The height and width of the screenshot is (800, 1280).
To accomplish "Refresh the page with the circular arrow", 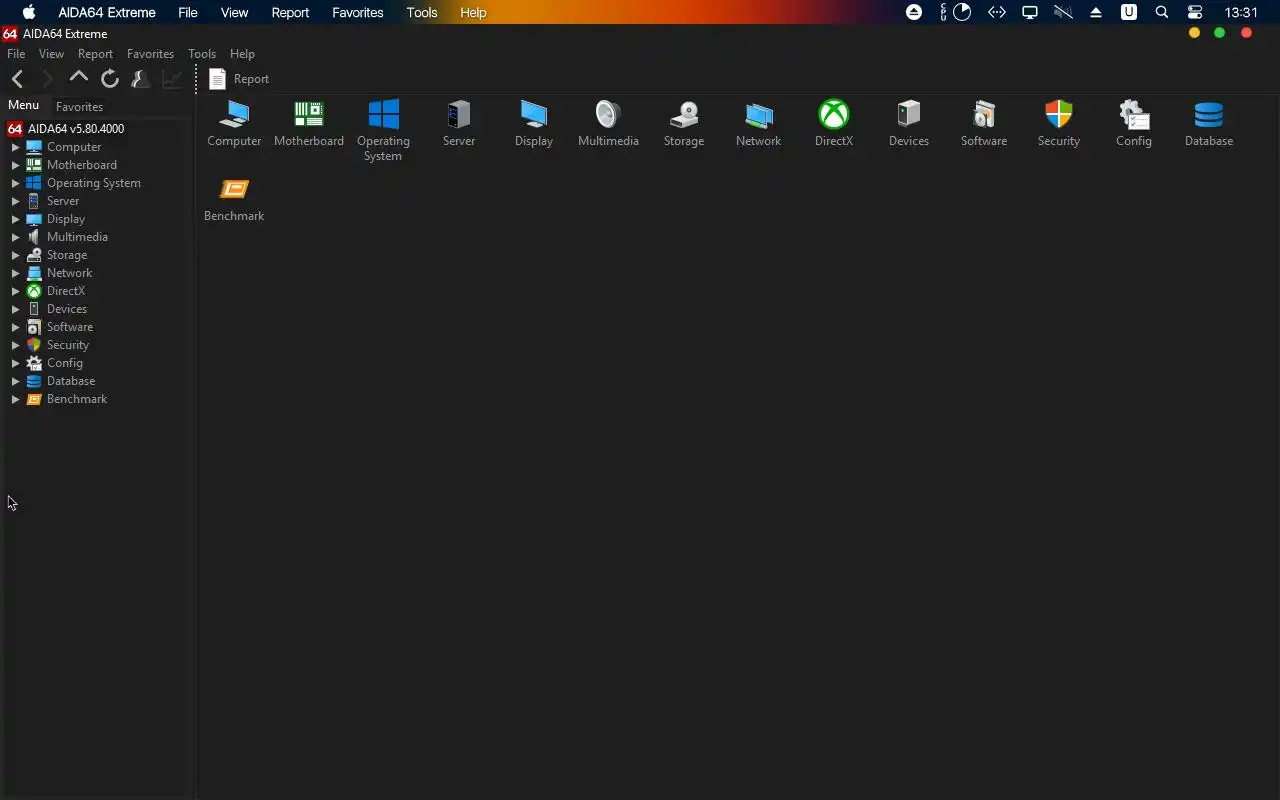I will pos(110,78).
